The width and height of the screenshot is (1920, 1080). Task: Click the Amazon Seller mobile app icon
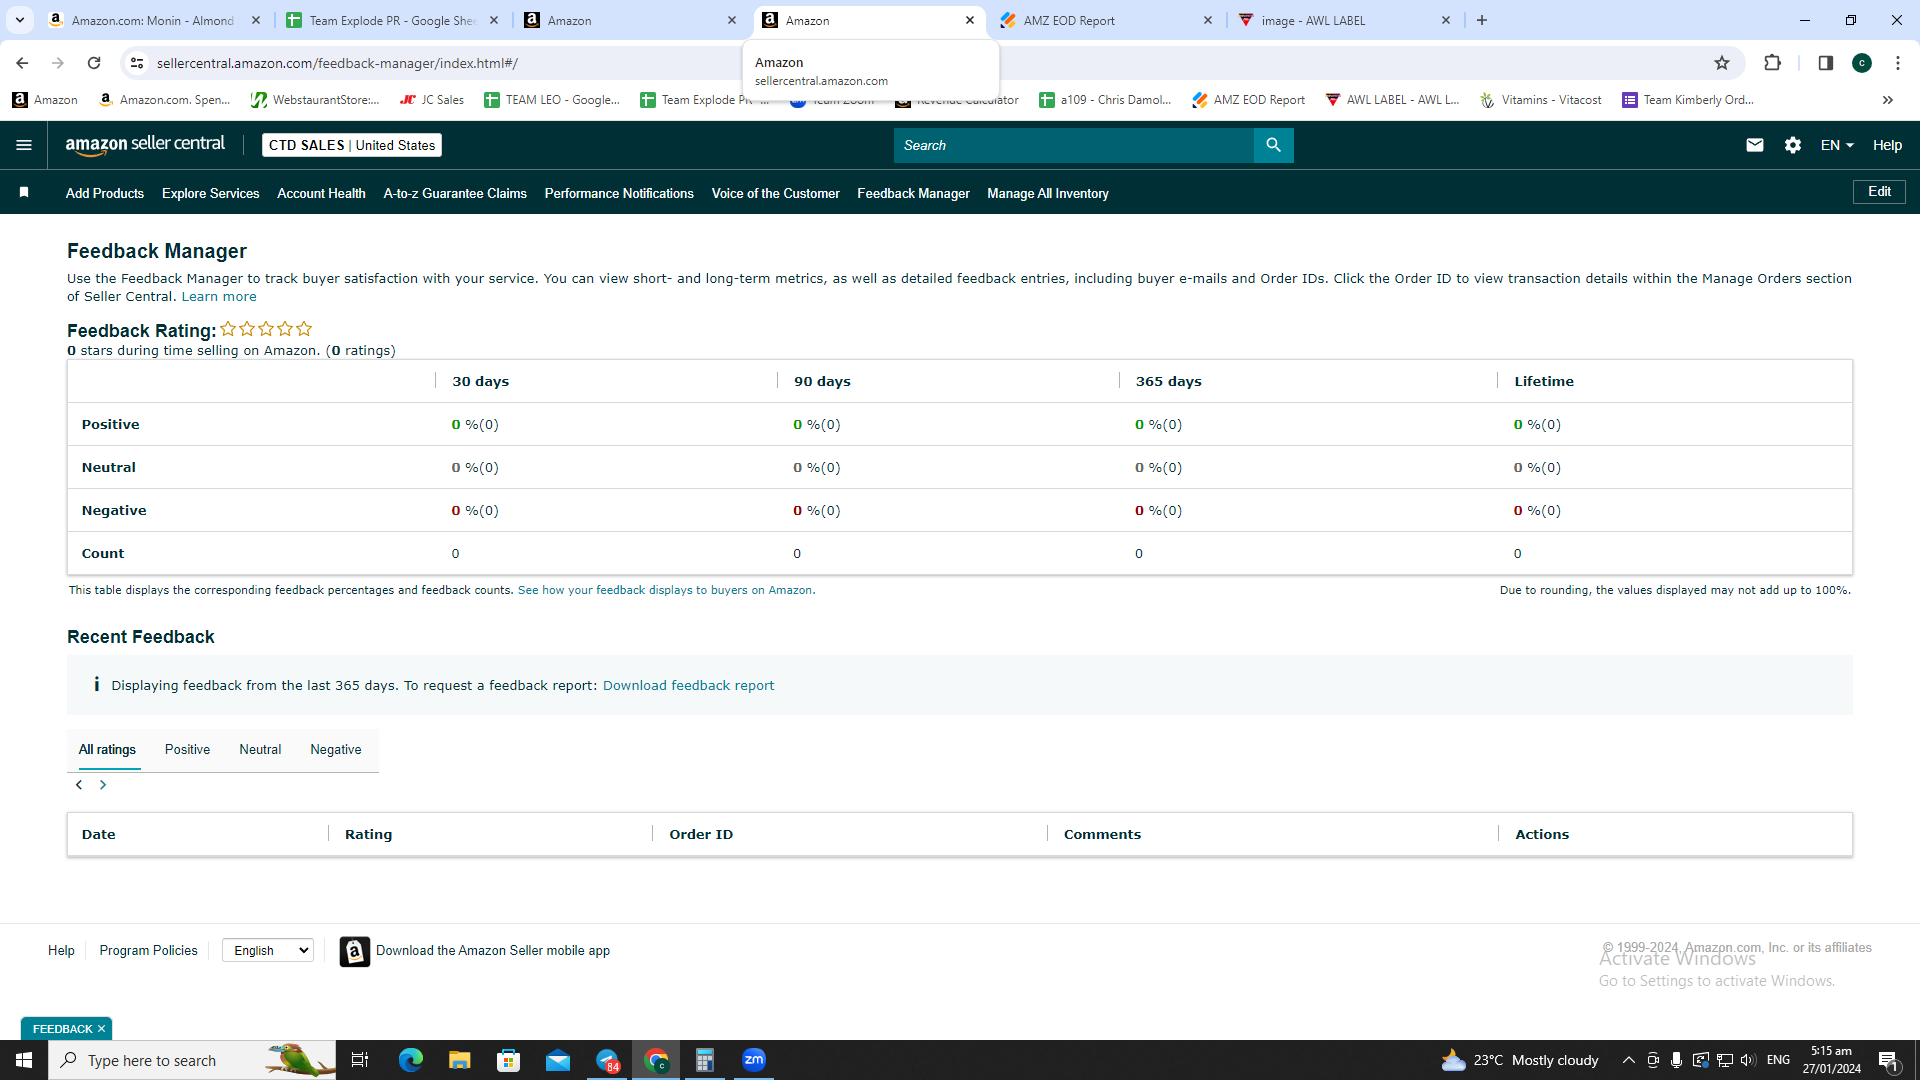click(x=354, y=951)
